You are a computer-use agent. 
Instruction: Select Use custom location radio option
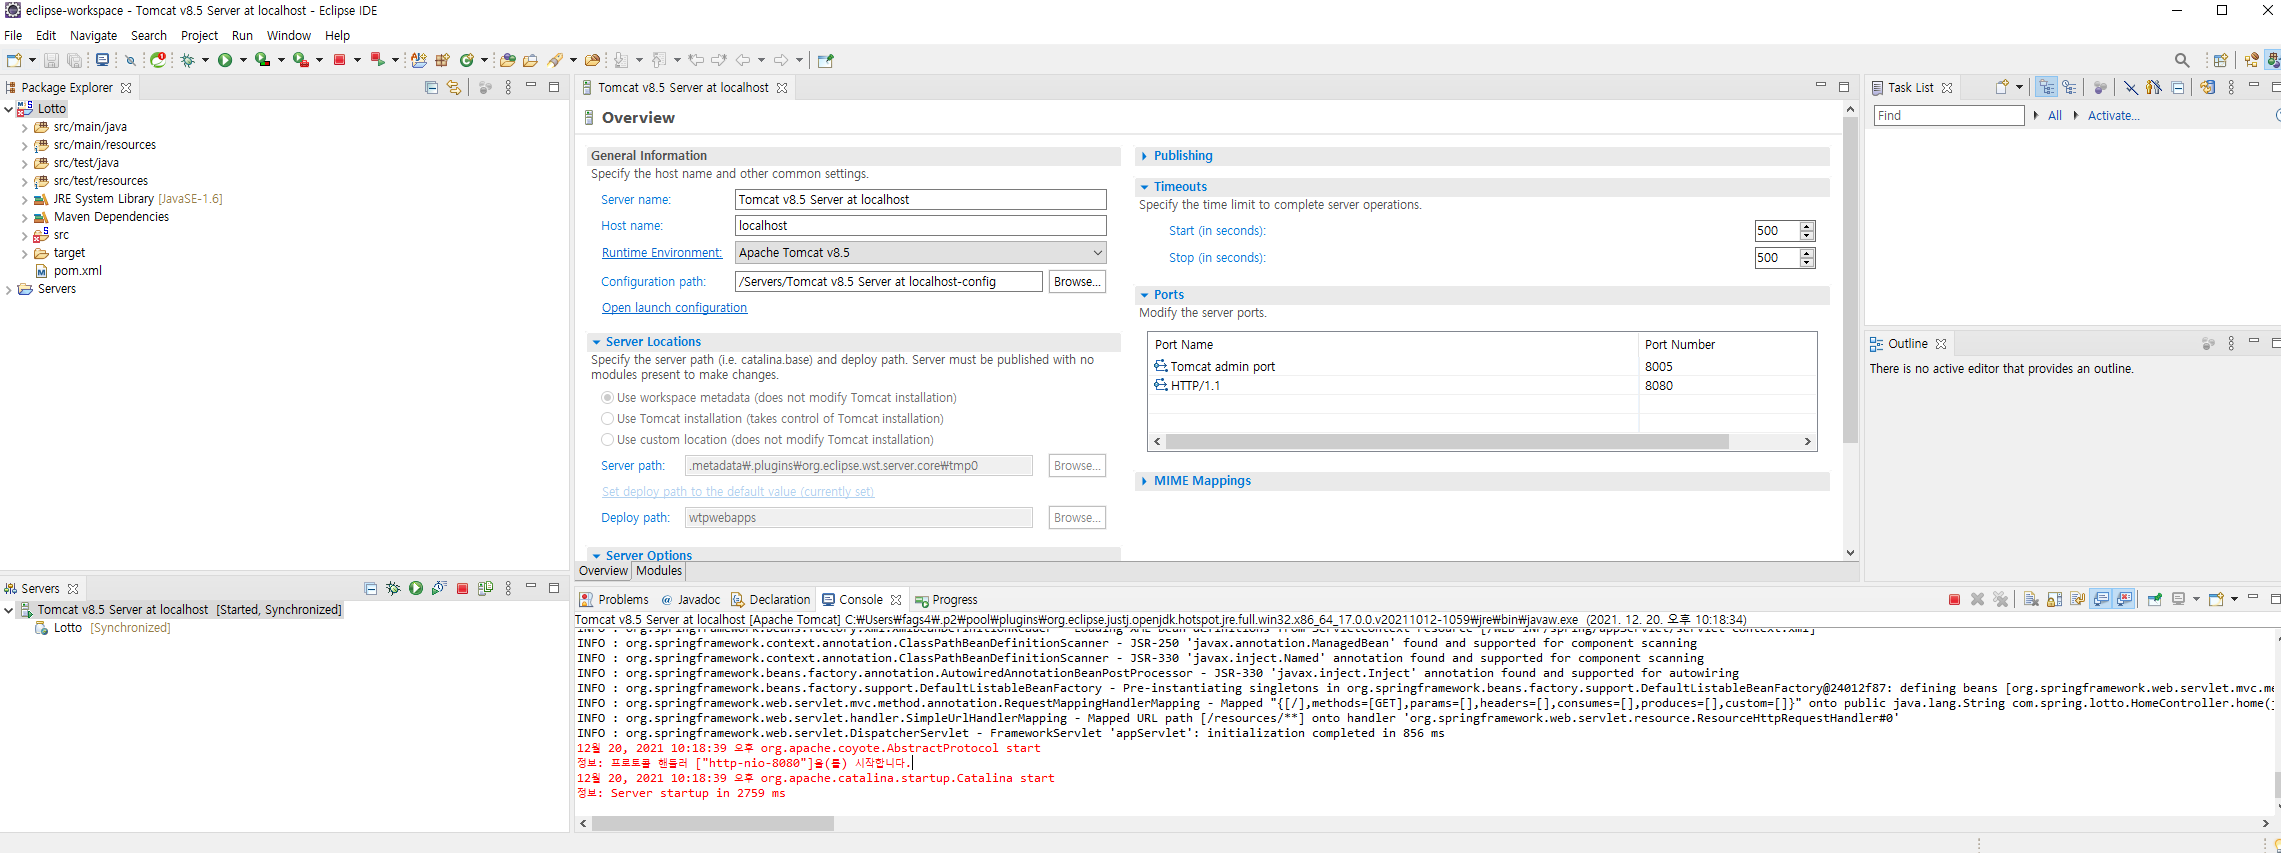[x=607, y=440]
